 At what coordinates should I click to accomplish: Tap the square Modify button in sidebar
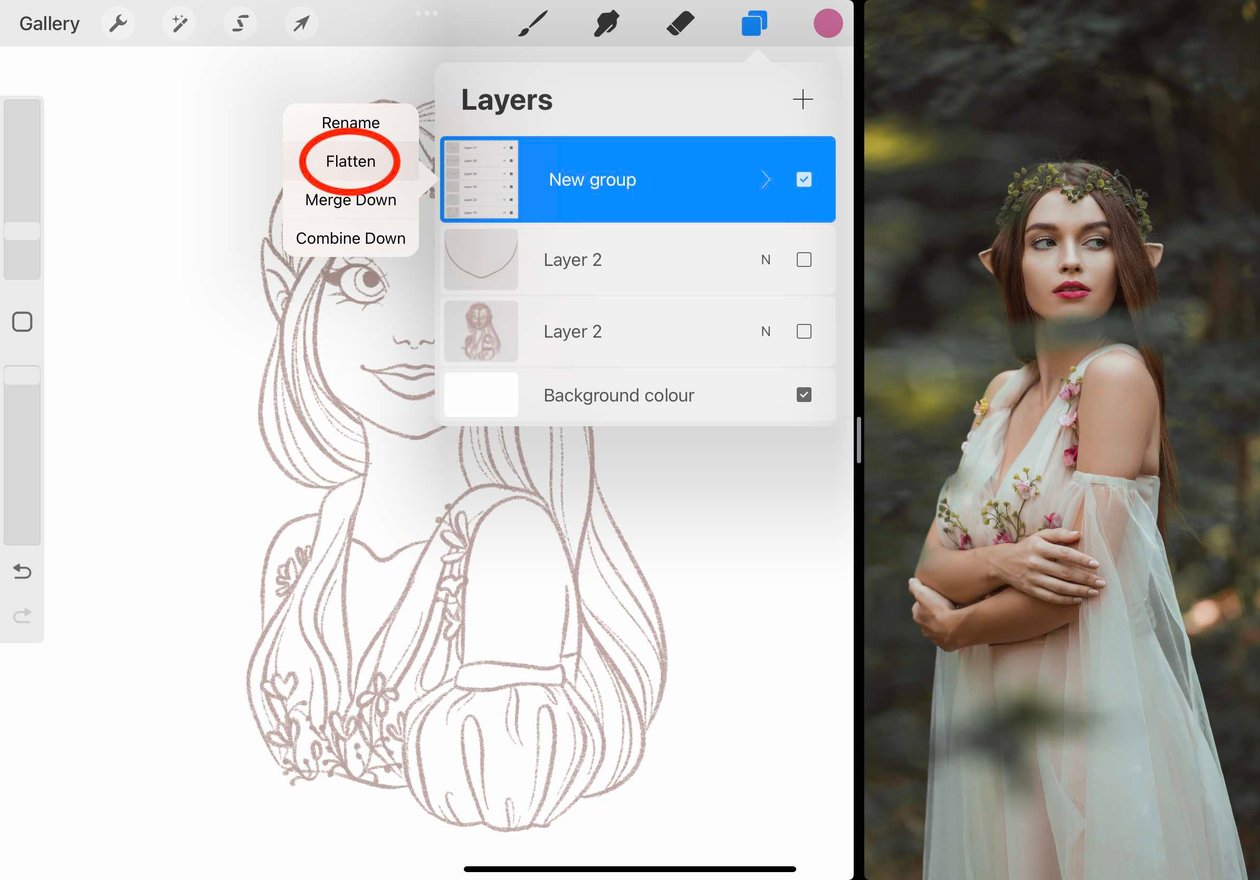(22, 322)
